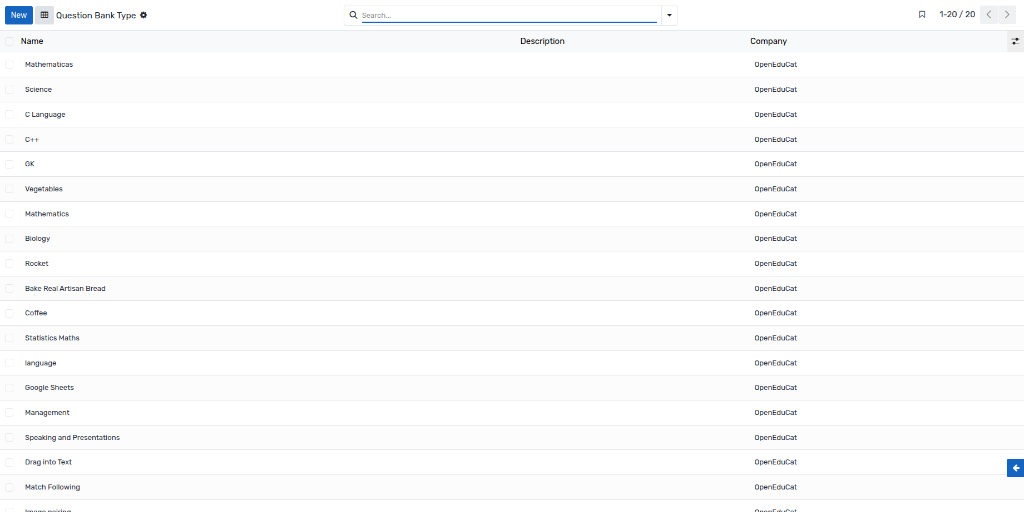Open the Biology record
The height and width of the screenshot is (512, 1024).
[38, 238]
